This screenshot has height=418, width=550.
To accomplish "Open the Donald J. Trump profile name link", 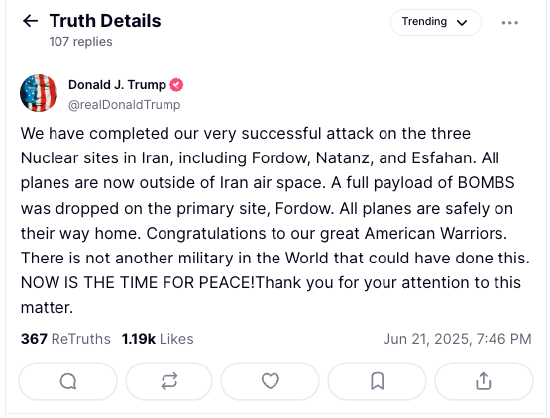I will click(117, 85).
